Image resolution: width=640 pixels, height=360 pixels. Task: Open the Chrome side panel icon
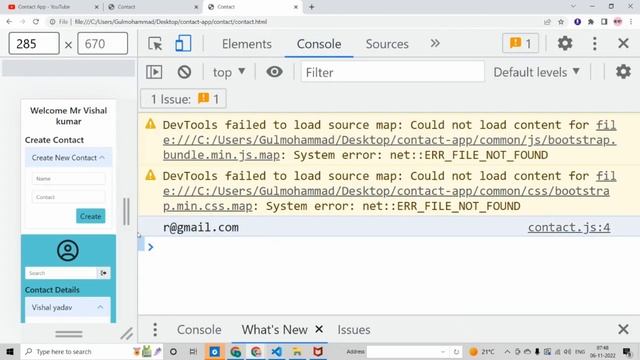point(604,22)
